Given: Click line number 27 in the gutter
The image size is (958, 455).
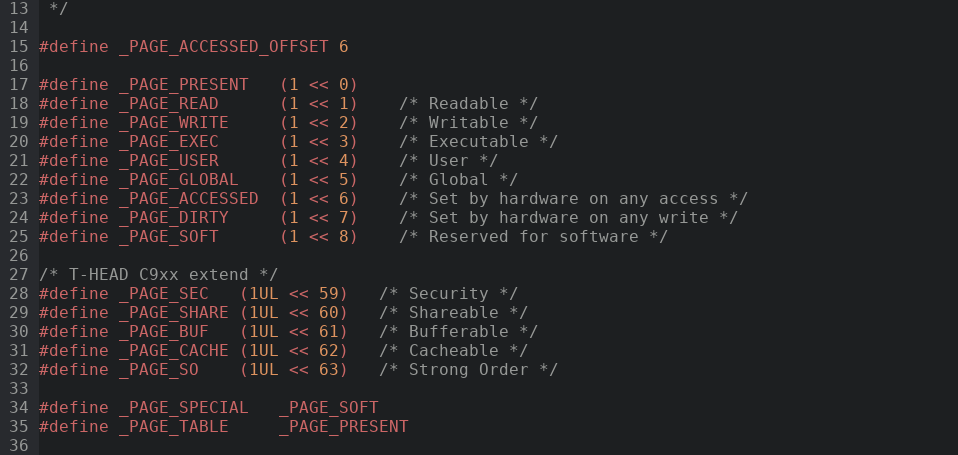Looking at the screenshot, I should [19, 274].
